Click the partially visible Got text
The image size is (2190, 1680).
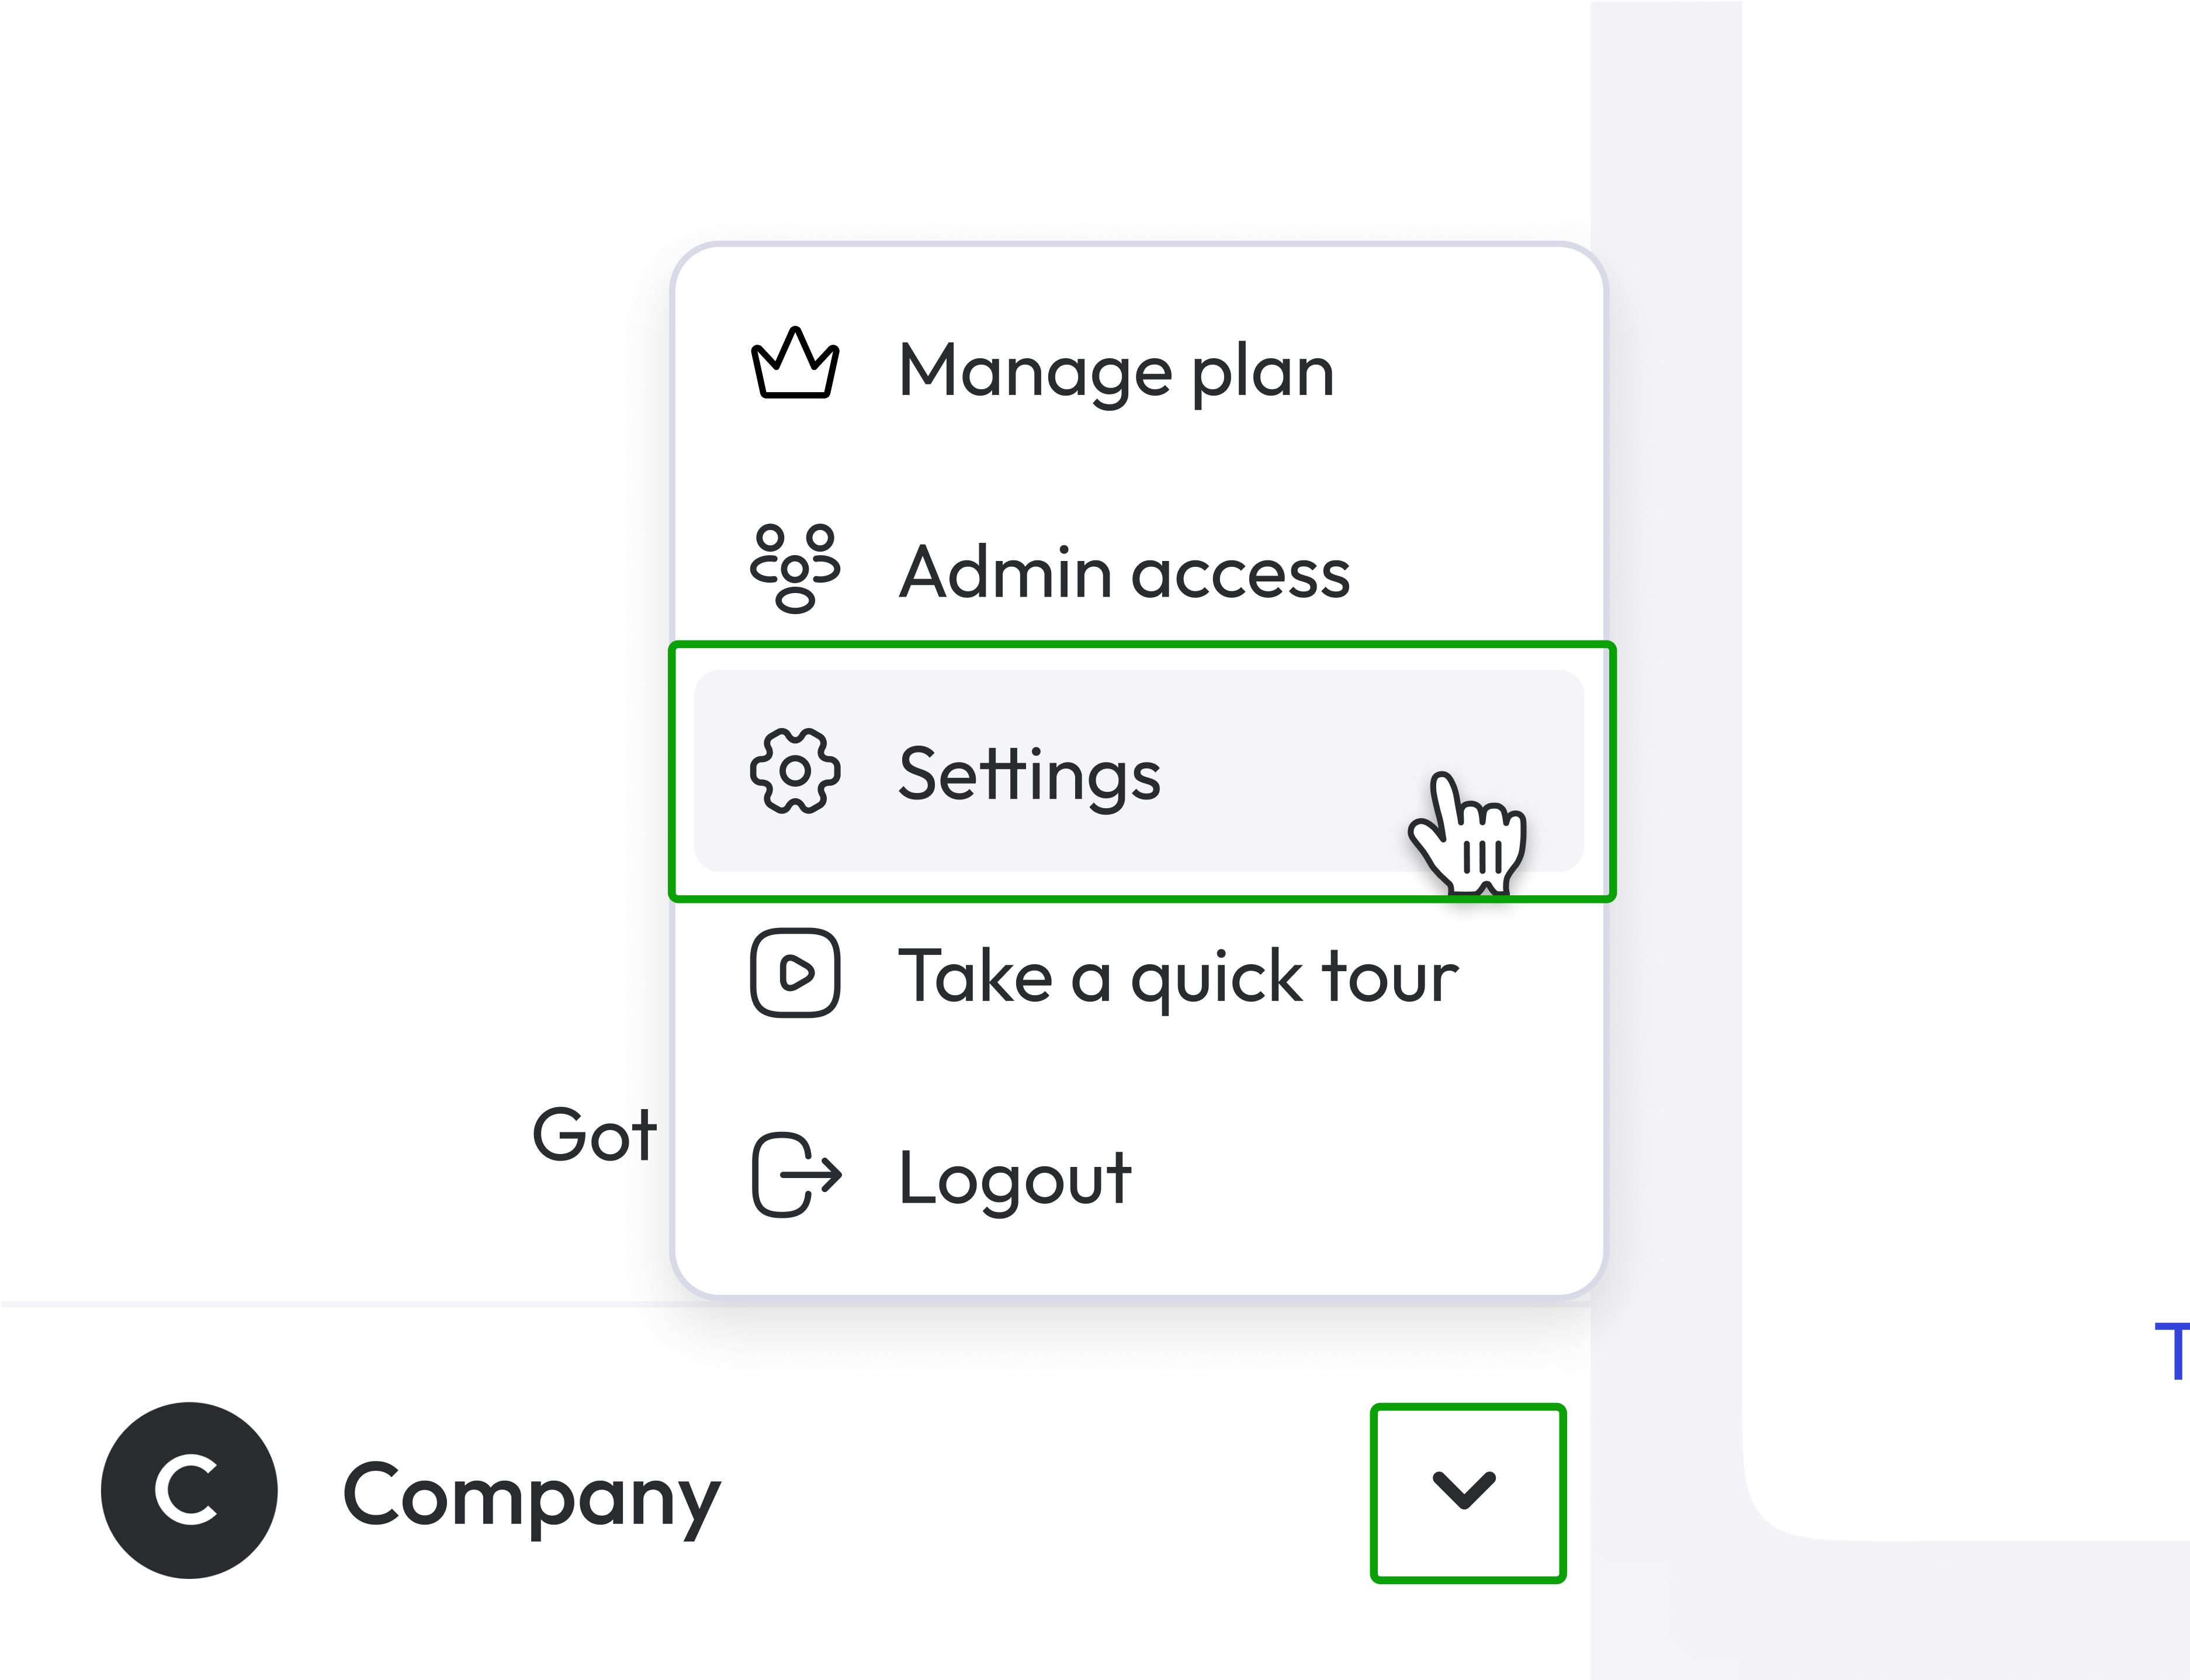594,1135
